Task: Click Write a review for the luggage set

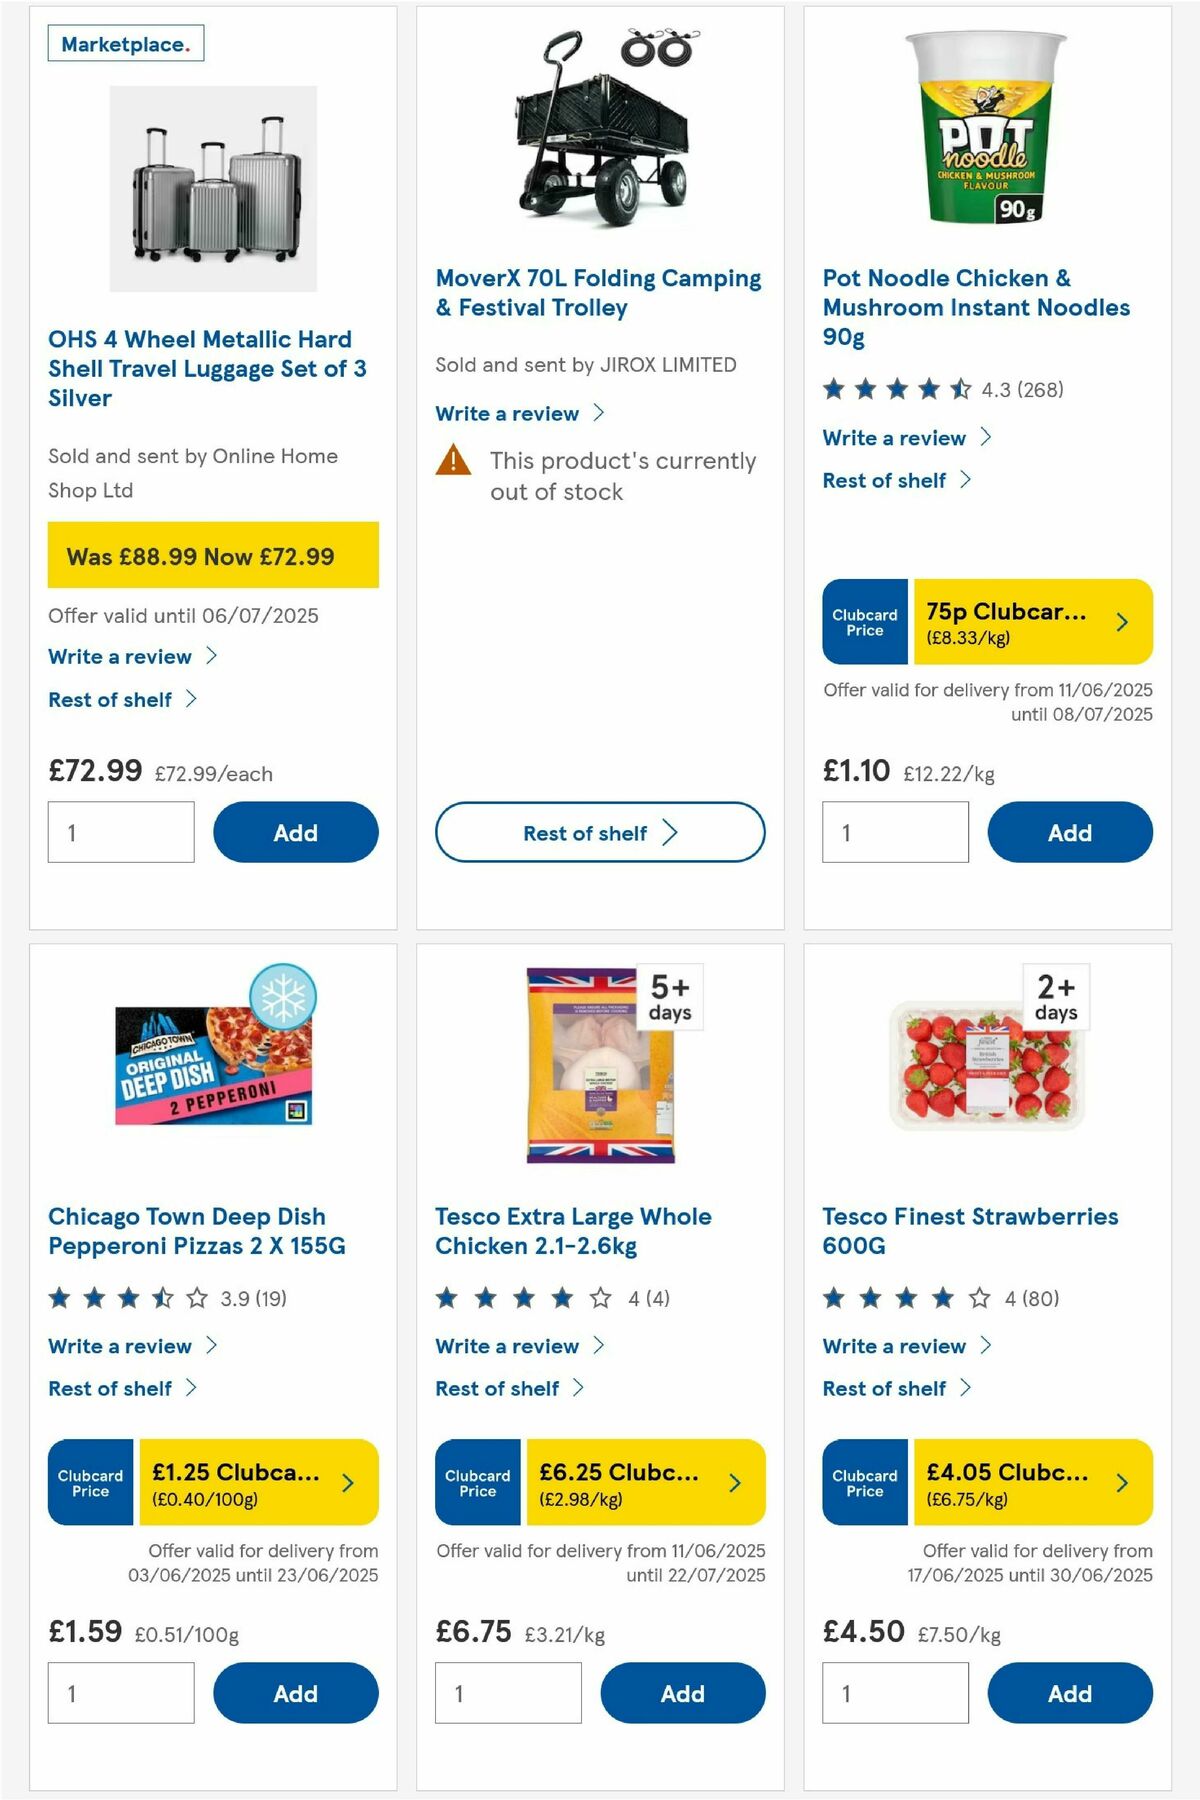Action: pyautogui.click(x=120, y=657)
